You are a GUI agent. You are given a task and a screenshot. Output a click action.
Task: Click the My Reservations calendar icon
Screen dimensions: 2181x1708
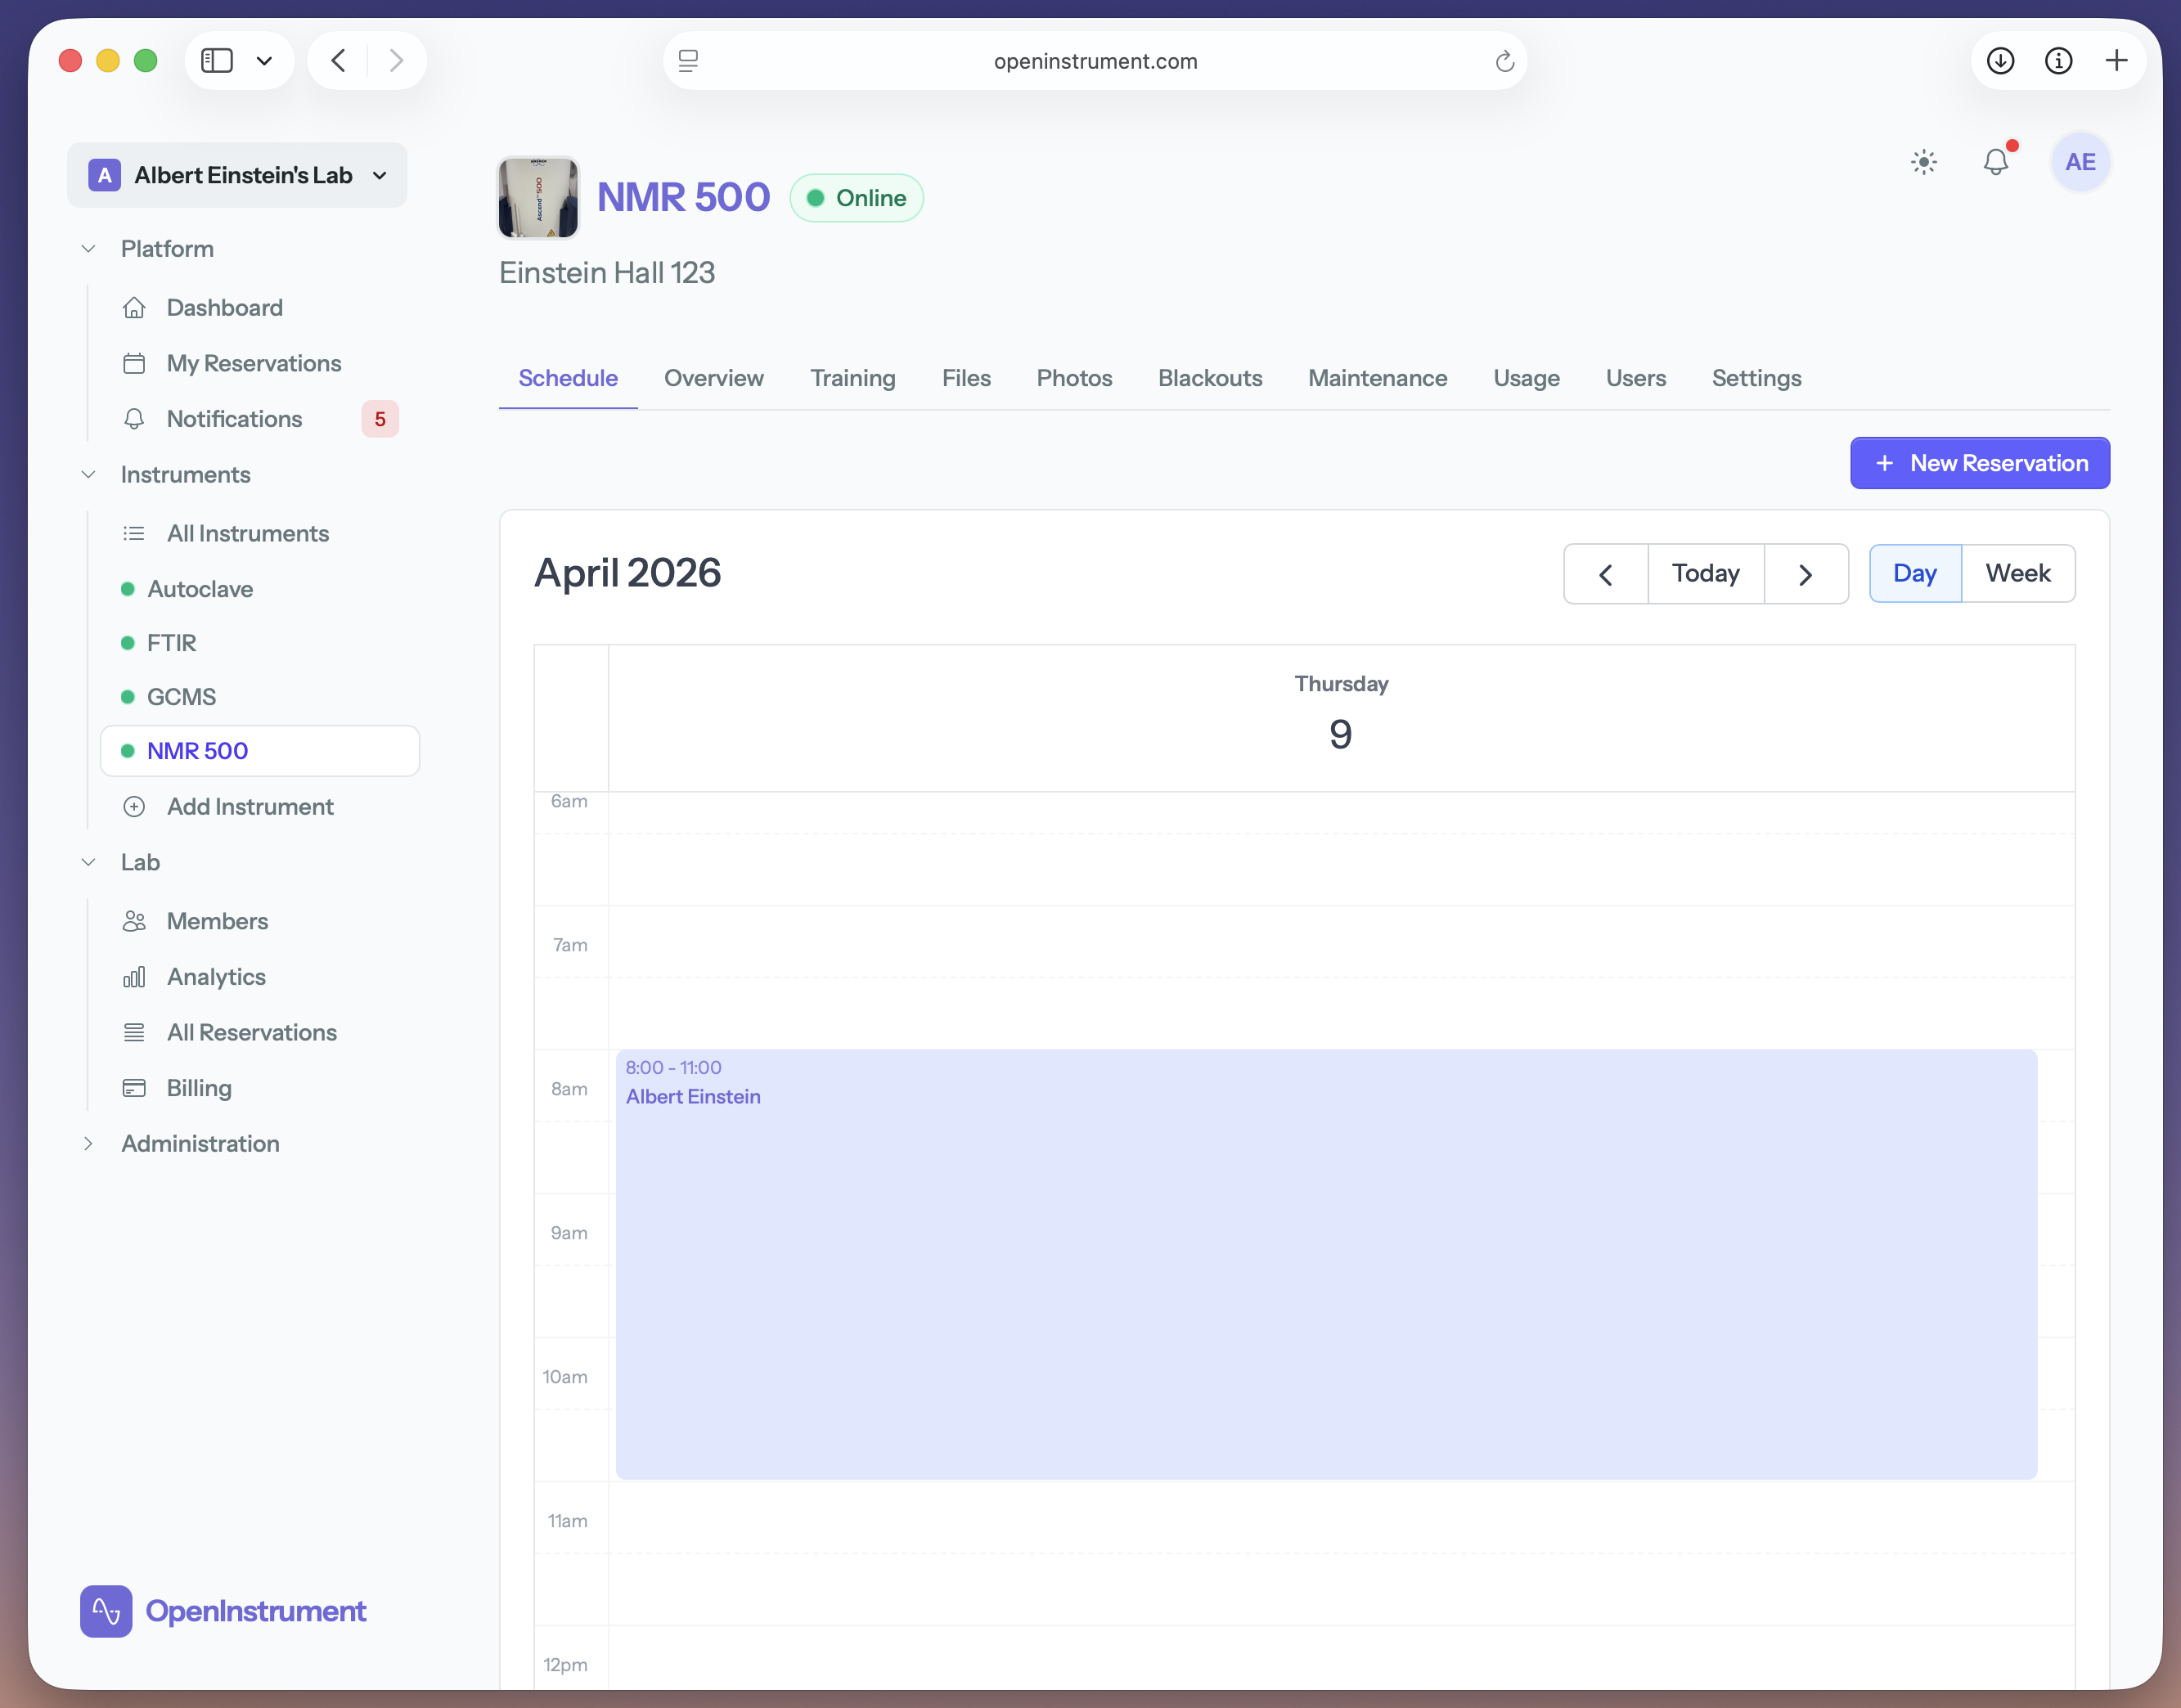[x=135, y=363]
